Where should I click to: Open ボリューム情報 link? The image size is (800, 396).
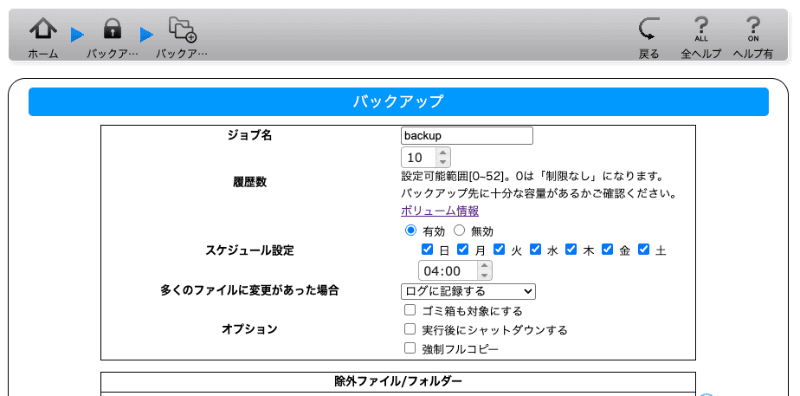[440, 211]
